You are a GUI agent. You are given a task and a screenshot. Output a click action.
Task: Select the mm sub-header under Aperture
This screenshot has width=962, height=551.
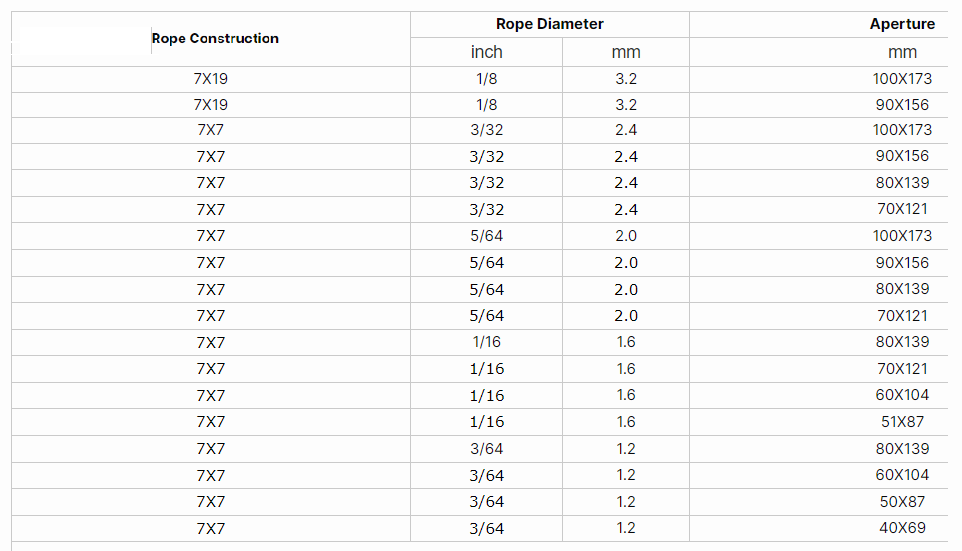coord(902,52)
